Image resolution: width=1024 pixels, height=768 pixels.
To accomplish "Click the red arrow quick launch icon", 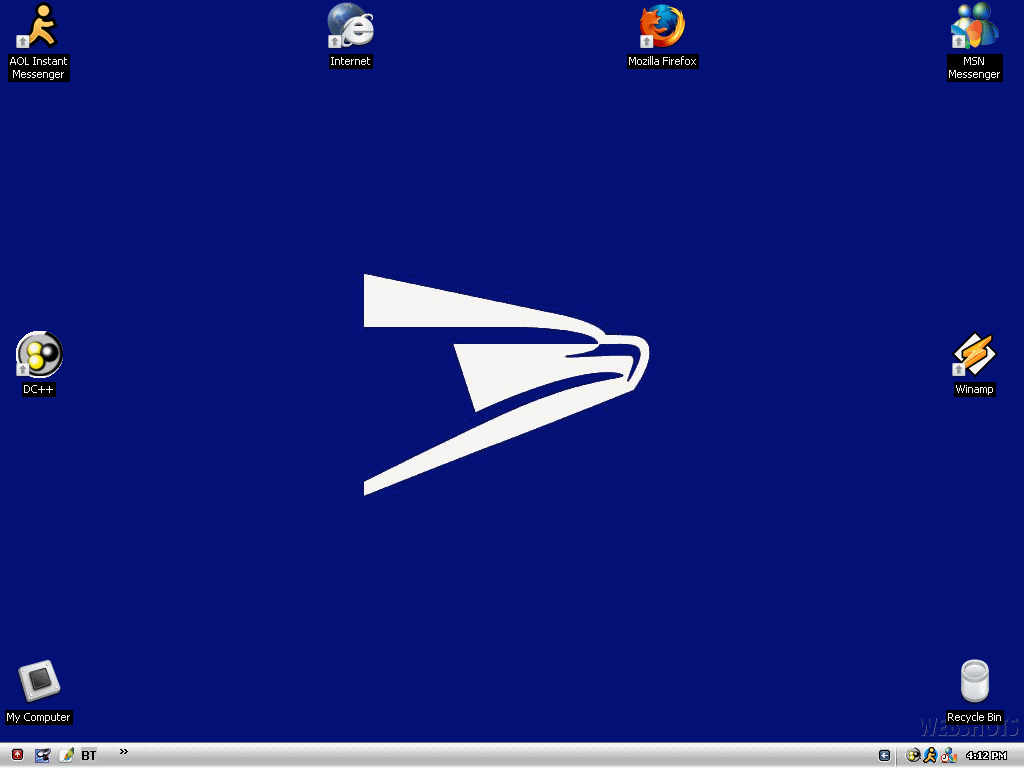I will click(x=17, y=755).
